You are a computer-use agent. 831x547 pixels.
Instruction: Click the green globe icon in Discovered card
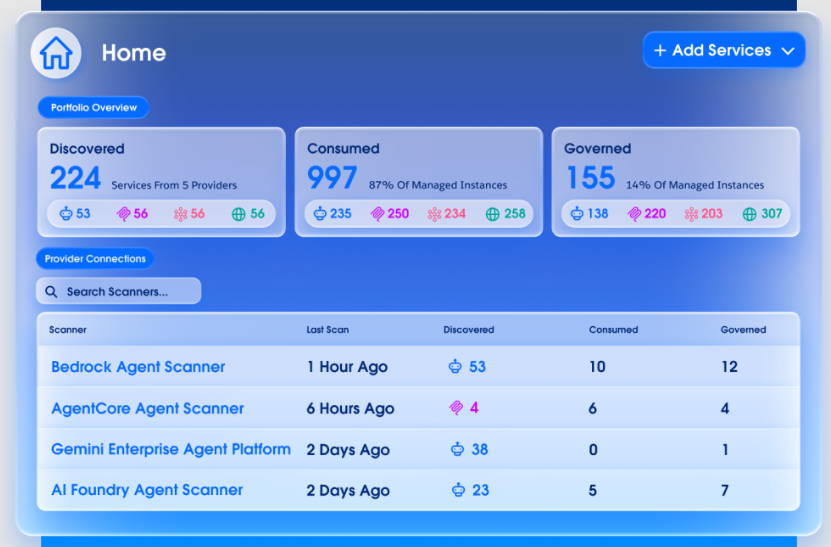[238, 214]
